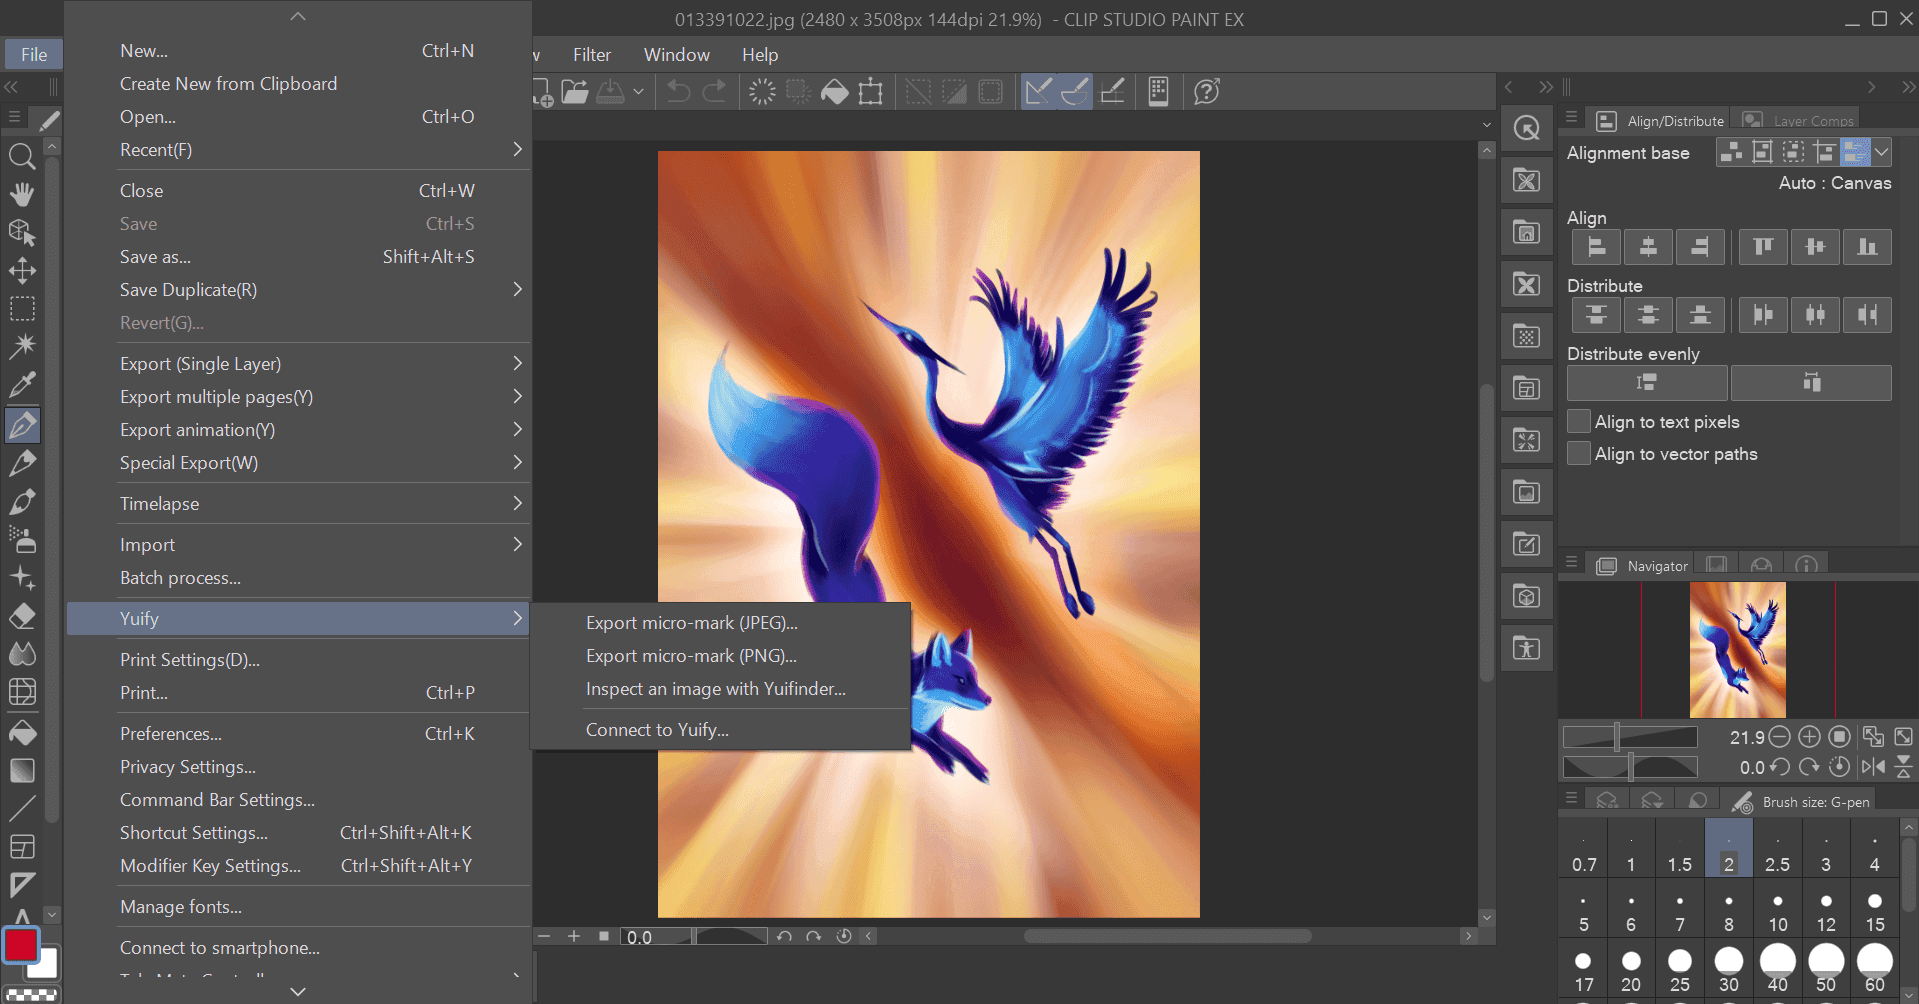1919x1004 pixels.
Task: Expand Special Export(W) submenu
Action: pos(298,463)
